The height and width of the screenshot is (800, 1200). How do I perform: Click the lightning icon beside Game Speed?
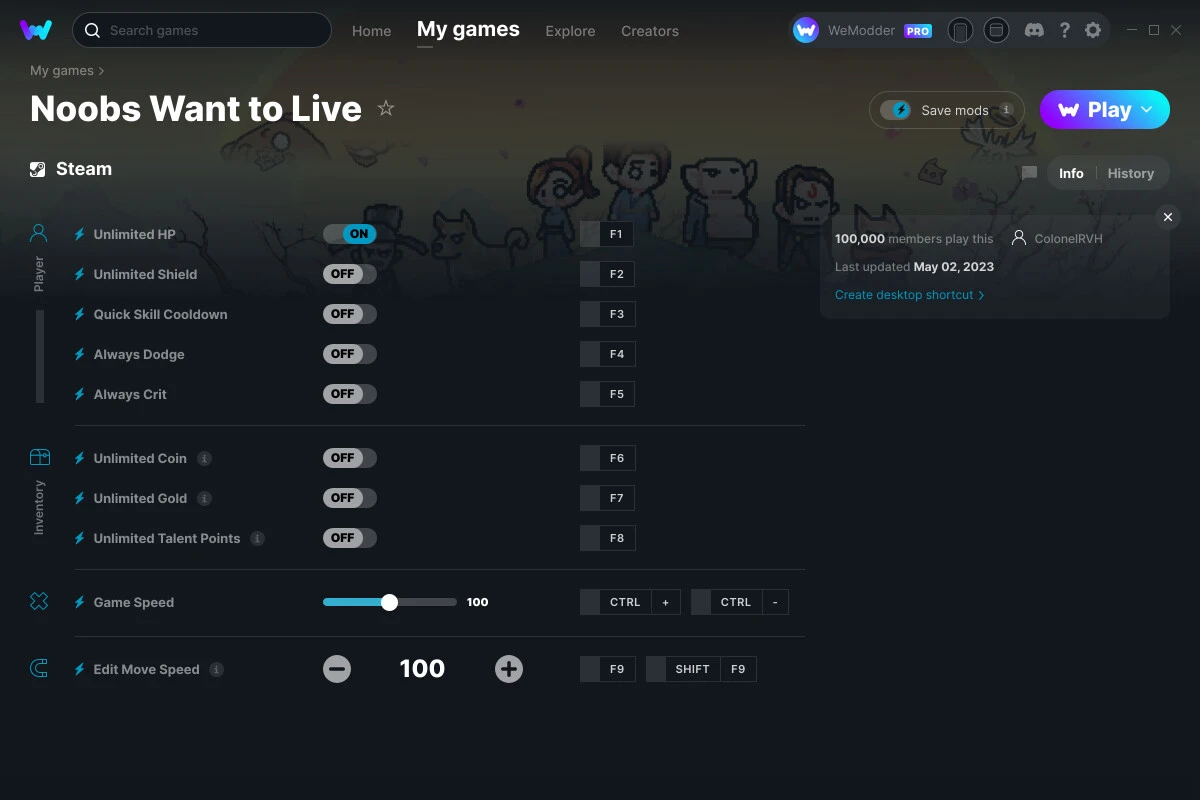[x=80, y=602]
